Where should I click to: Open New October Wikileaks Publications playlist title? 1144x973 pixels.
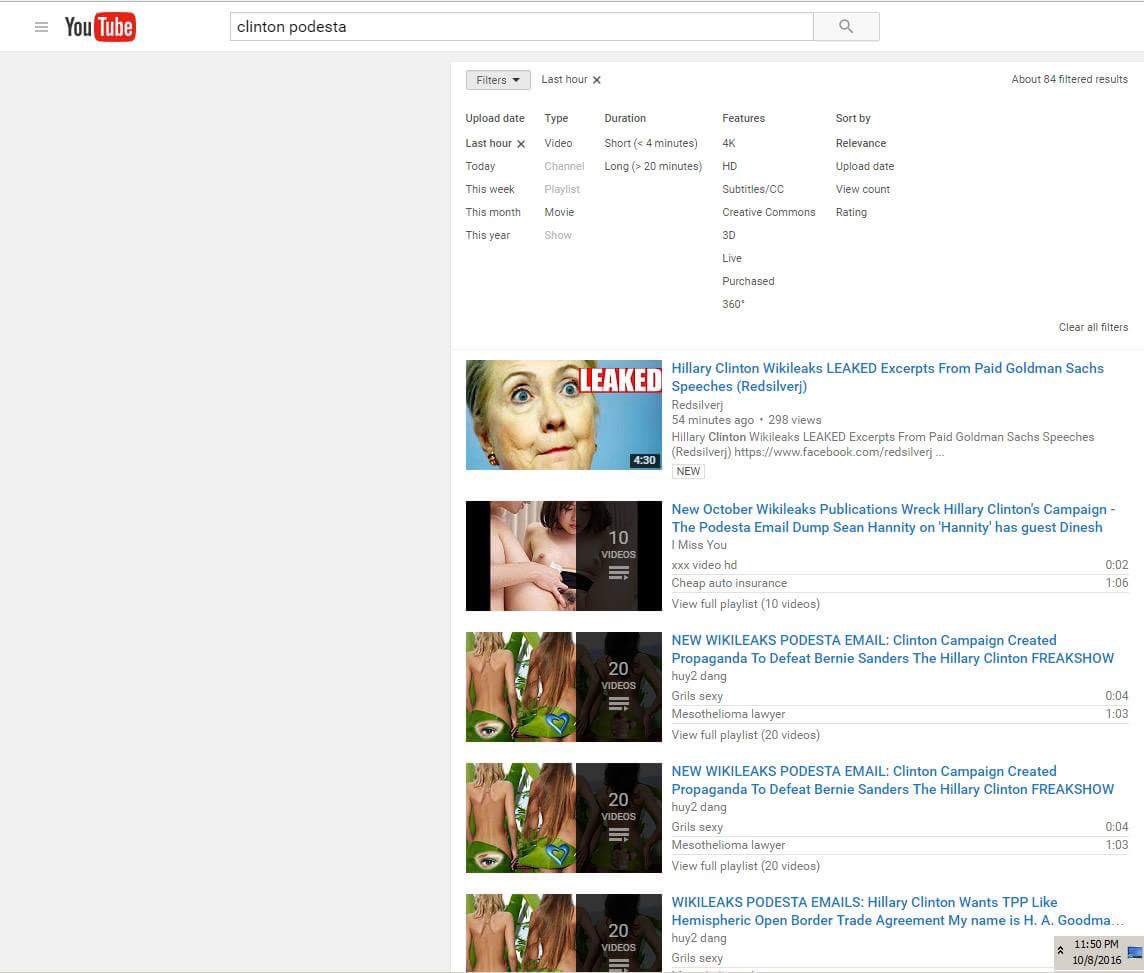coord(893,518)
